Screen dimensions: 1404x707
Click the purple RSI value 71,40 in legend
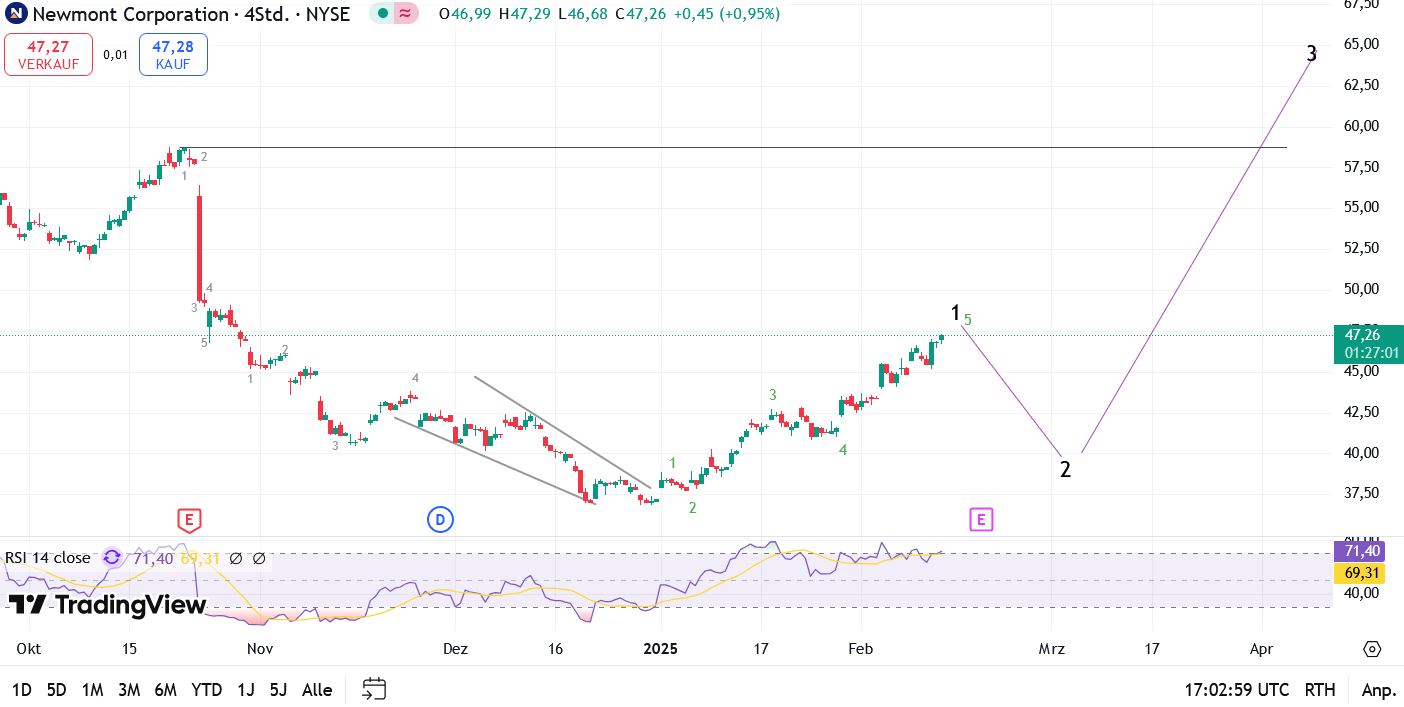[x=153, y=558]
